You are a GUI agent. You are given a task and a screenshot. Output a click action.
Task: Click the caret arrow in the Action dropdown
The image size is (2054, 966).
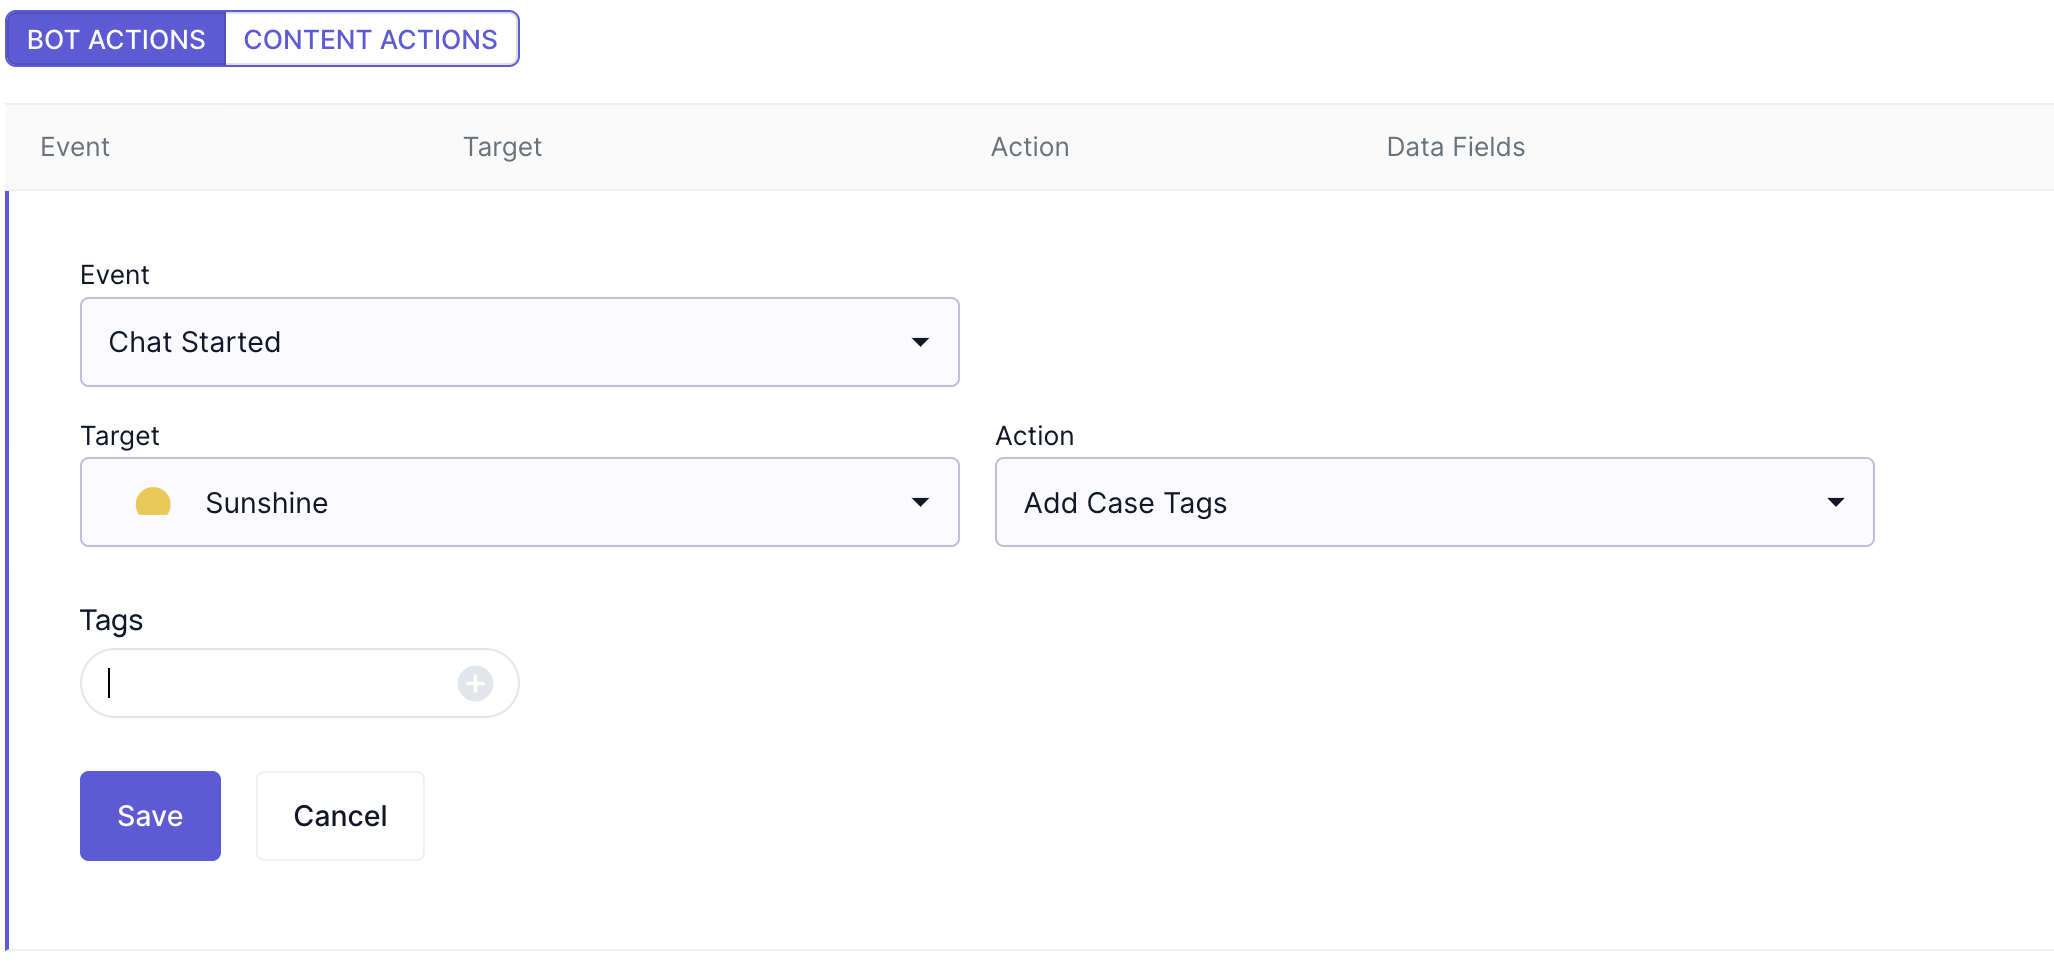[x=1836, y=502]
